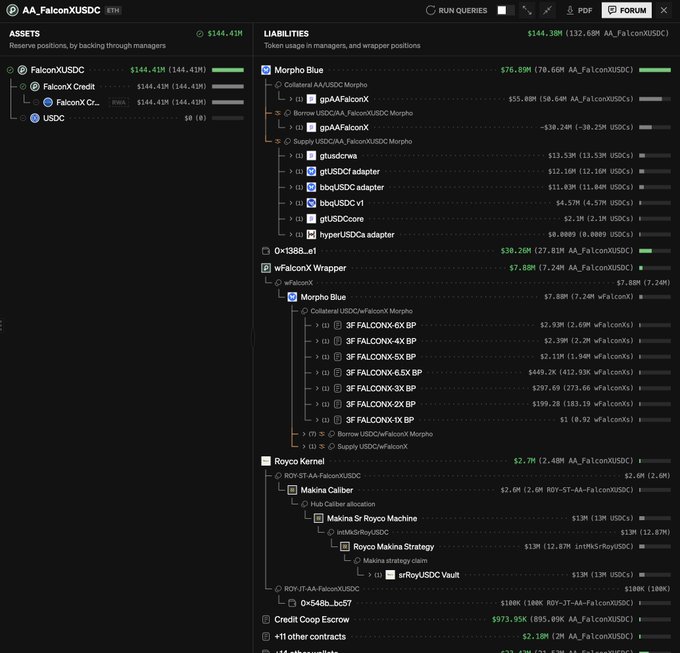The height and width of the screenshot is (653, 680).
Task: Click the Collateral AA/USDC Morpho label
Action: click(325, 85)
